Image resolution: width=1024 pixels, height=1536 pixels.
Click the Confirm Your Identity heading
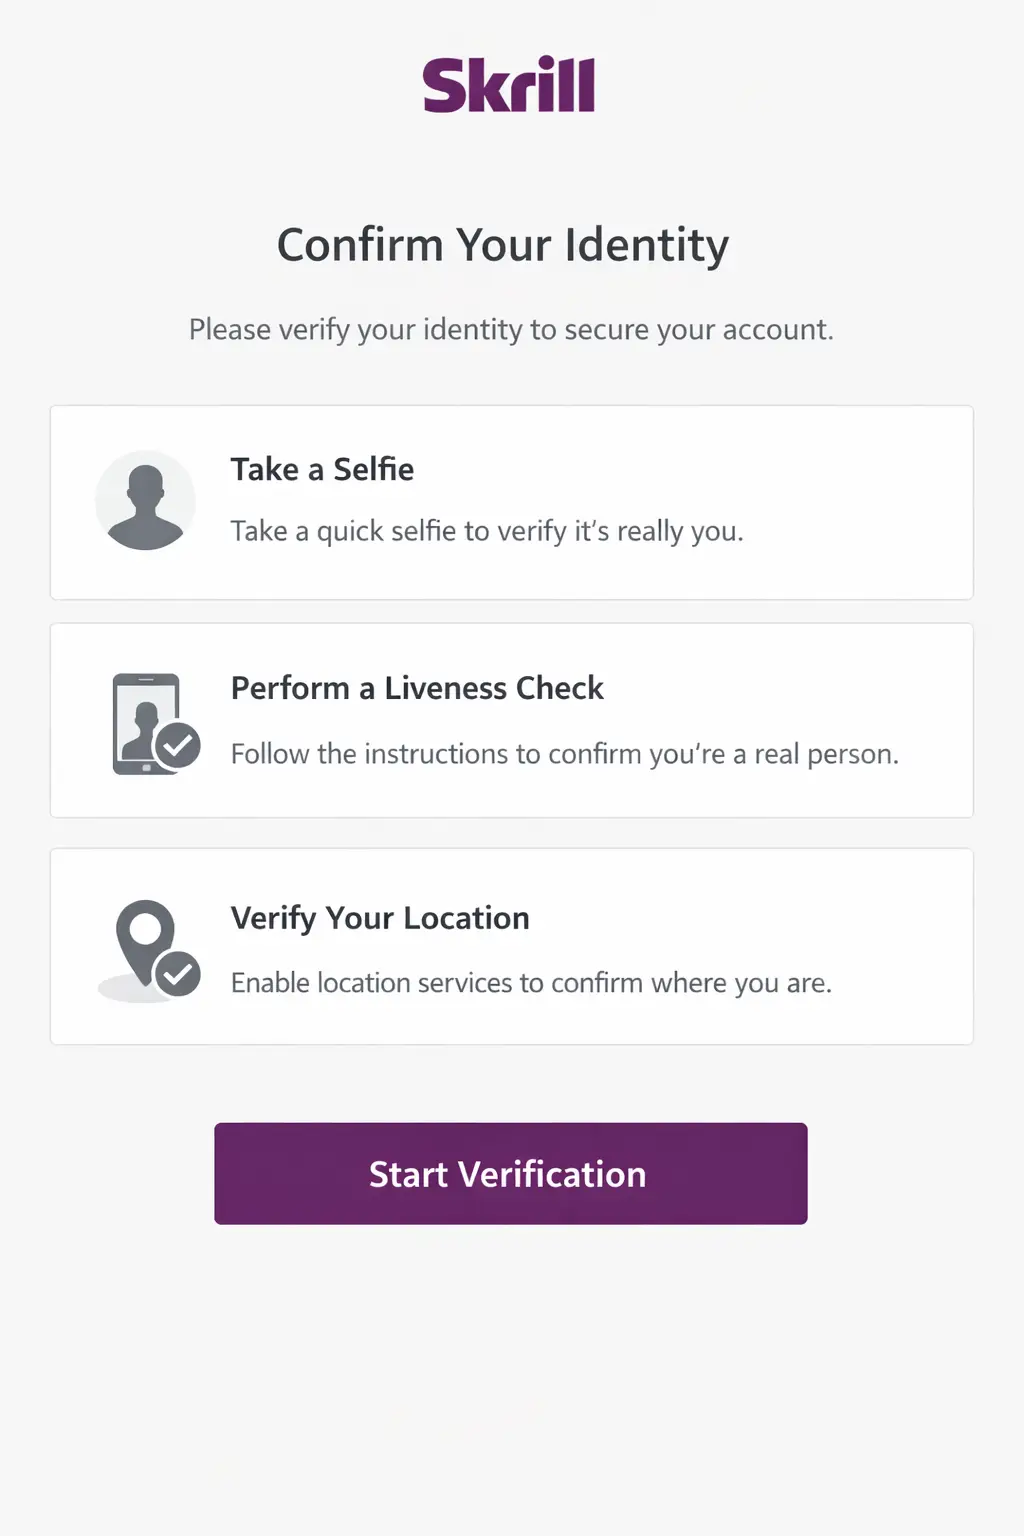pyautogui.click(x=503, y=245)
